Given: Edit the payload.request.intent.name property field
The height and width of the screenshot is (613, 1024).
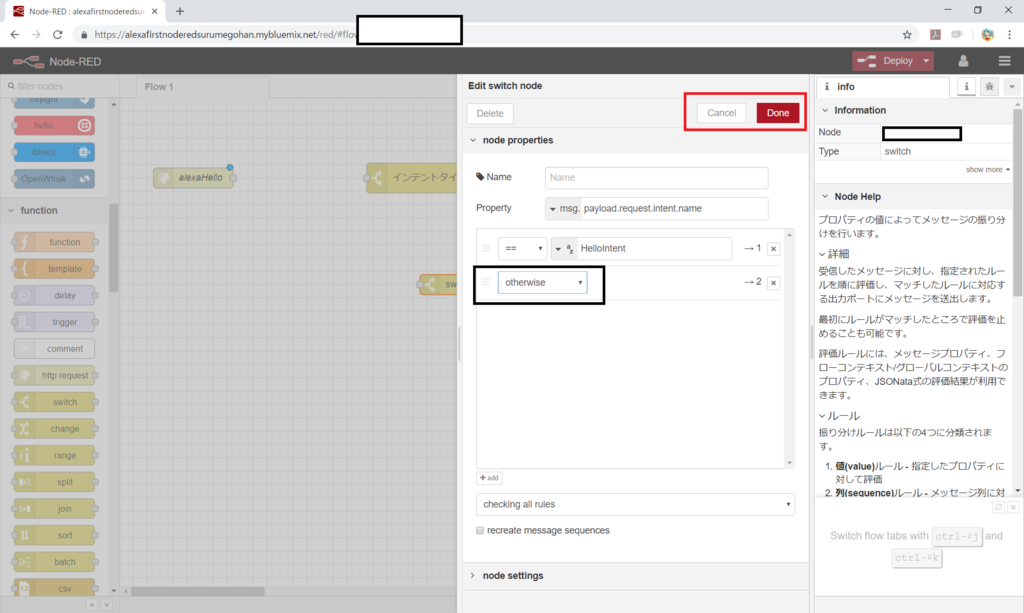Looking at the screenshot, I should pos(674,208).
